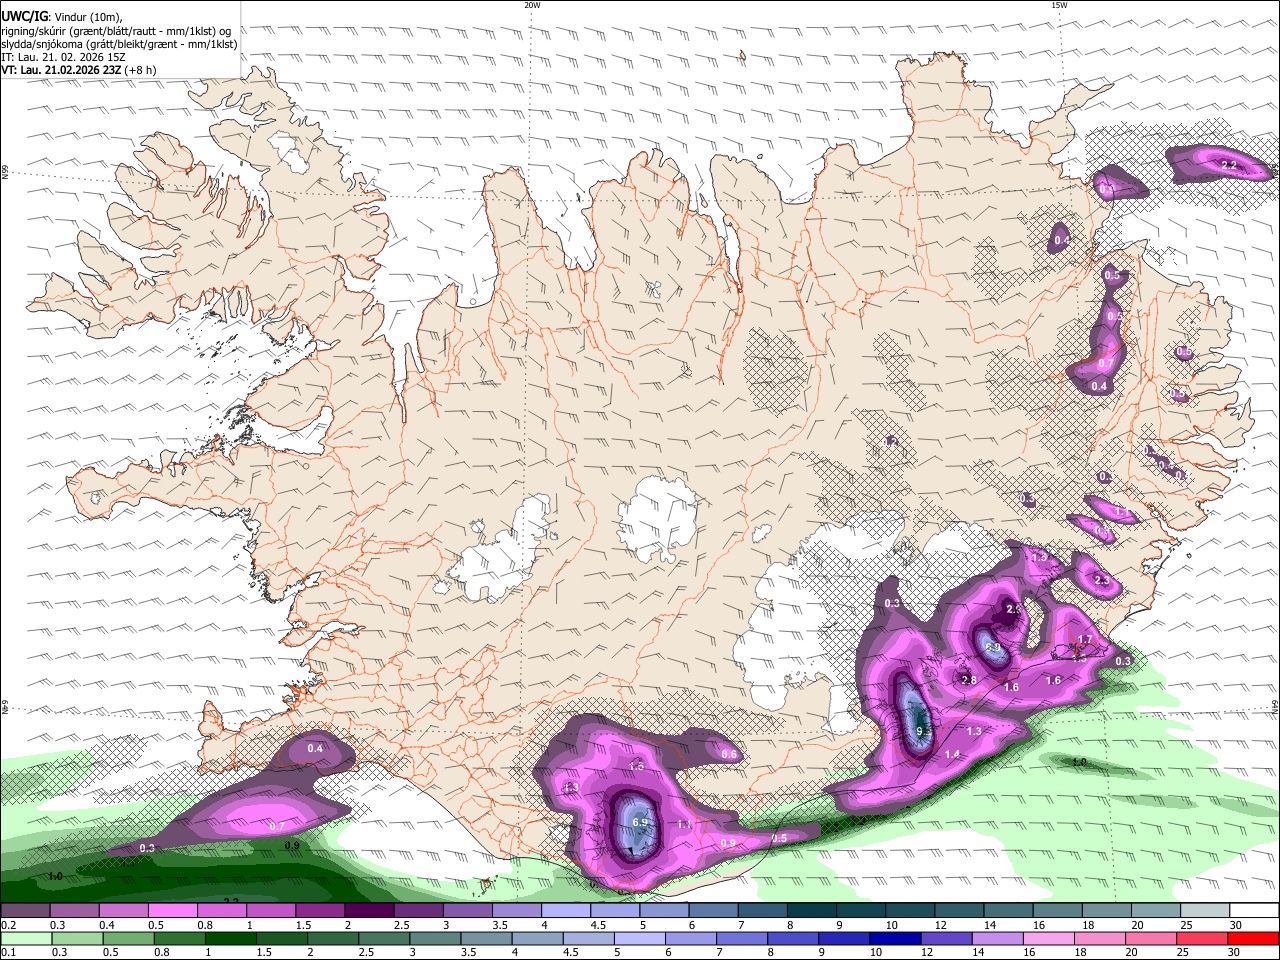Click the '2.8' snowfall value on the map
Image resolution: width=1280 pixels, height=960 pixels.
coord(968,680)
